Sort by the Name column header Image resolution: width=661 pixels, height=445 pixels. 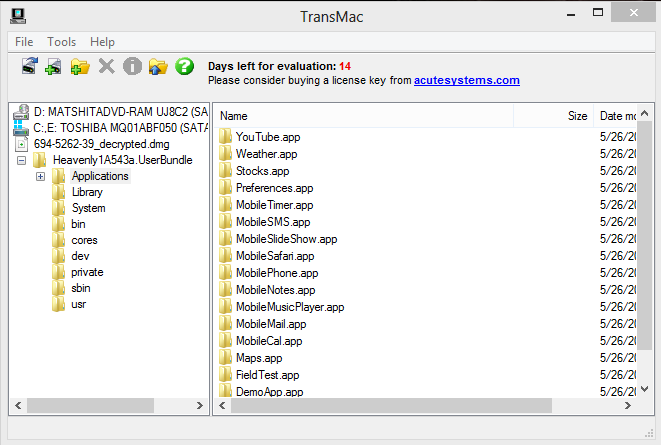click(x=363, y=116)
